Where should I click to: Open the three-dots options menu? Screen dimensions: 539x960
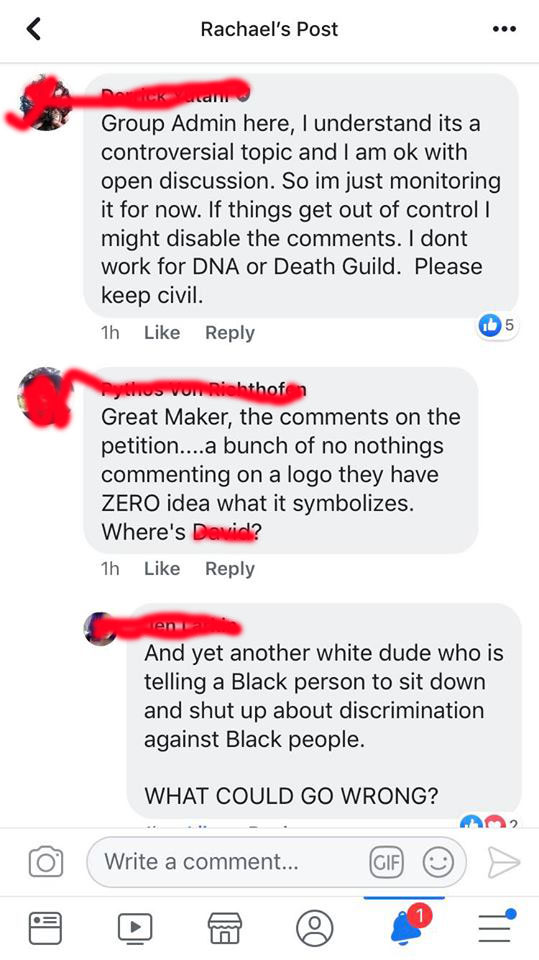point(504,29)
